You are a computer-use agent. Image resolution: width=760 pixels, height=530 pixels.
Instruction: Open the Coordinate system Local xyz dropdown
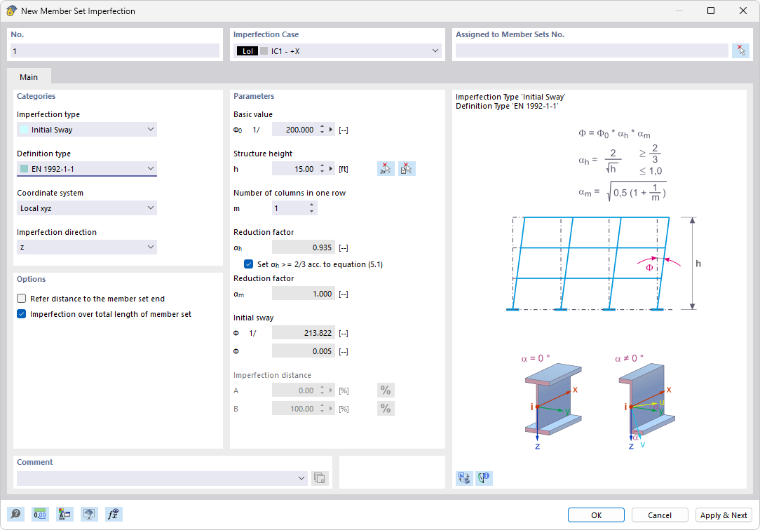coord(151,208)
